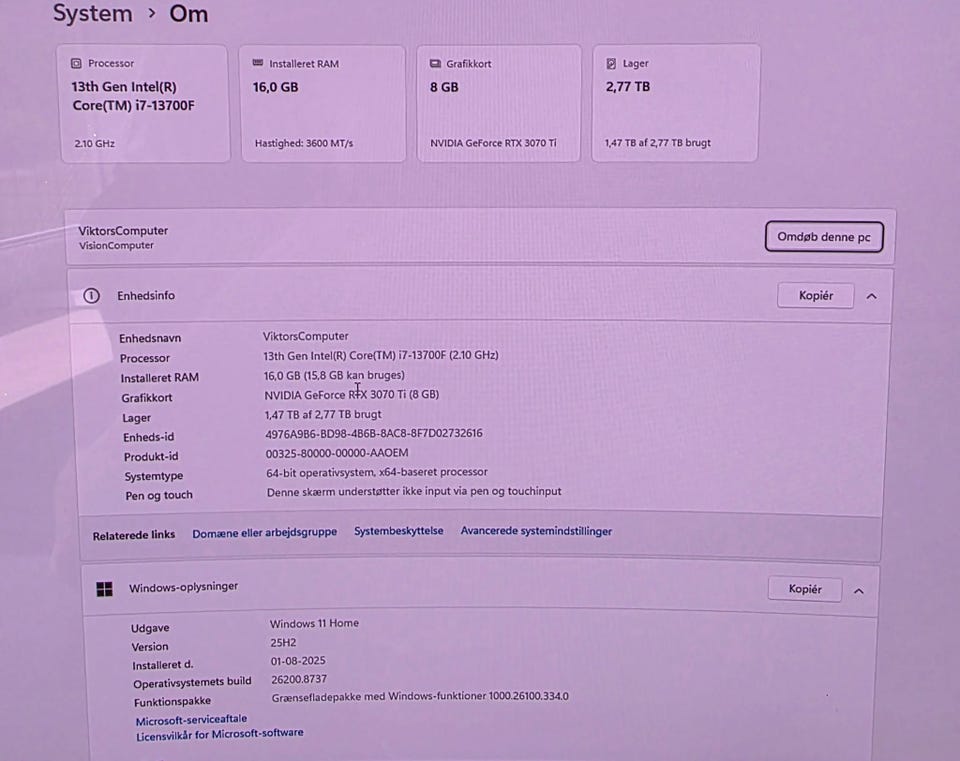
Task: Click the Lager storage icon
Action: point(611,64)
